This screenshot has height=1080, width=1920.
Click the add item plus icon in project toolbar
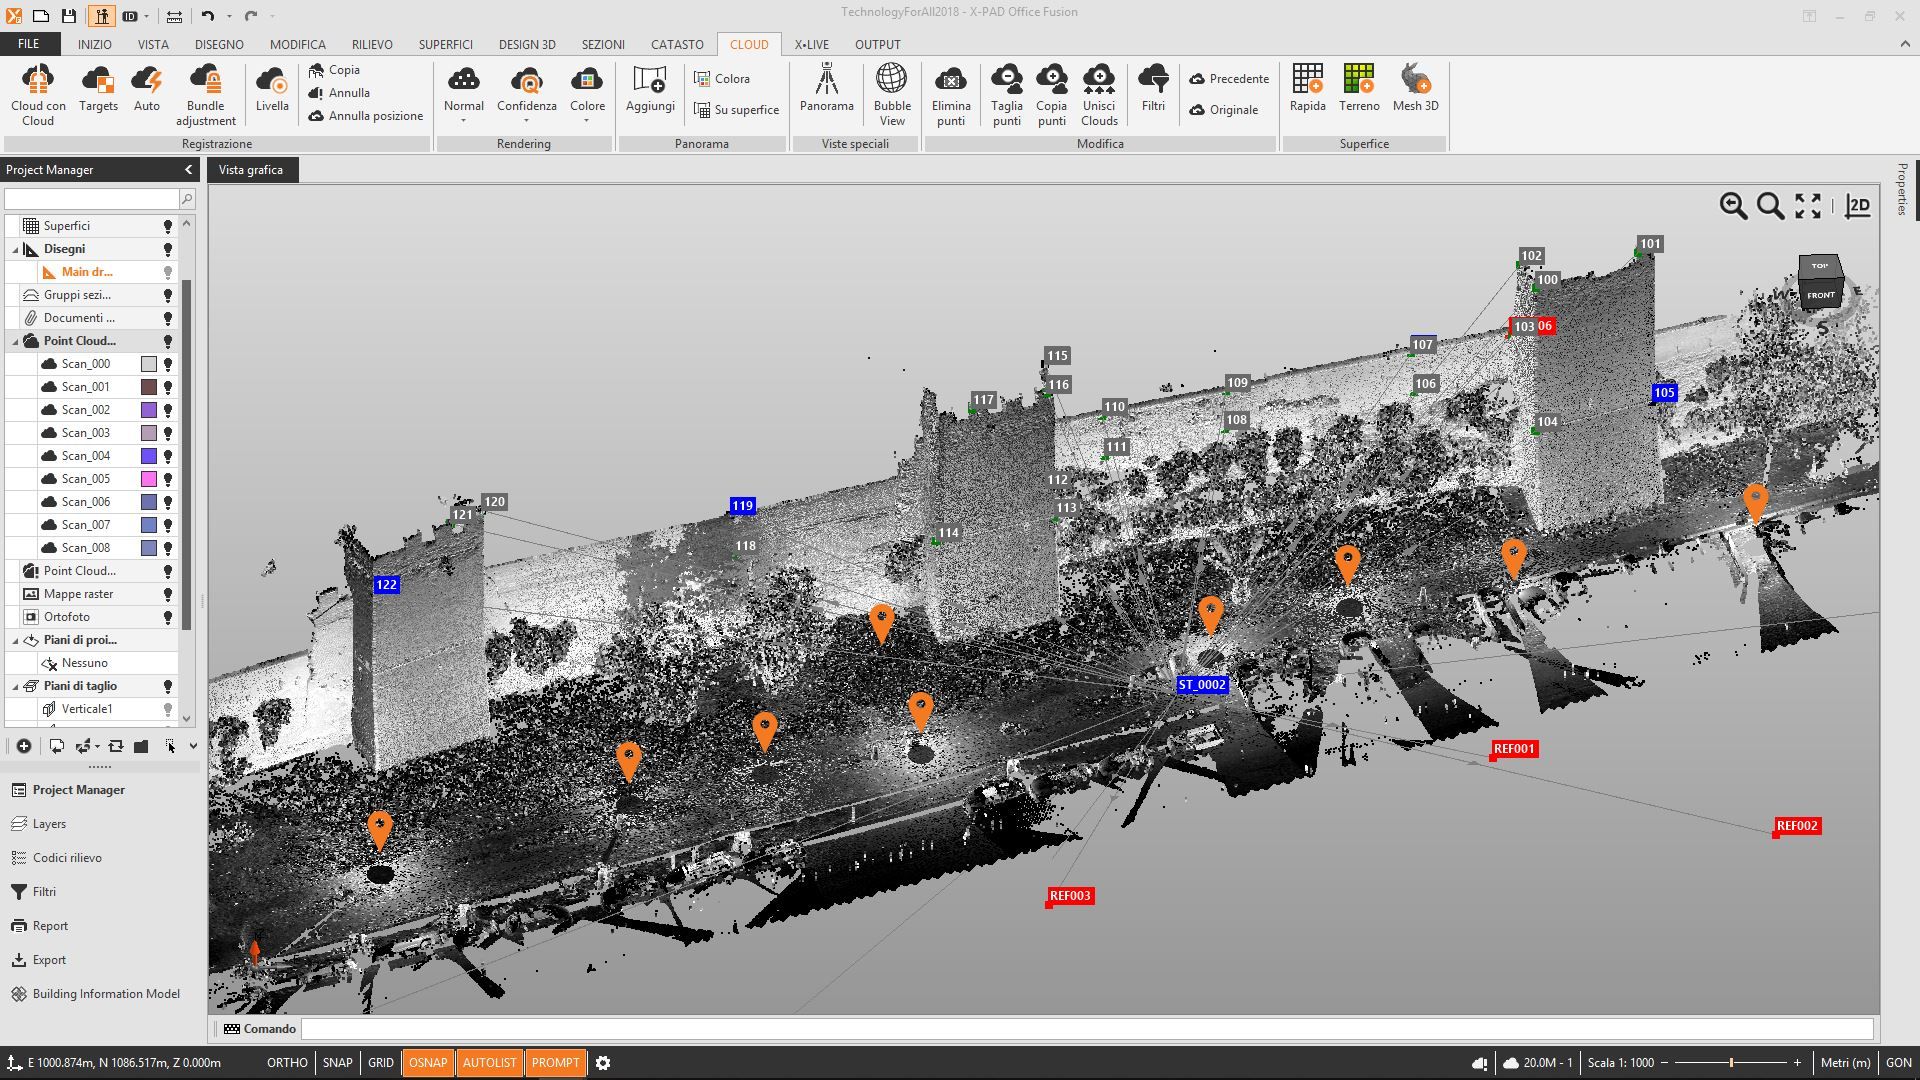pyautogui.click(x=23, y=746)
